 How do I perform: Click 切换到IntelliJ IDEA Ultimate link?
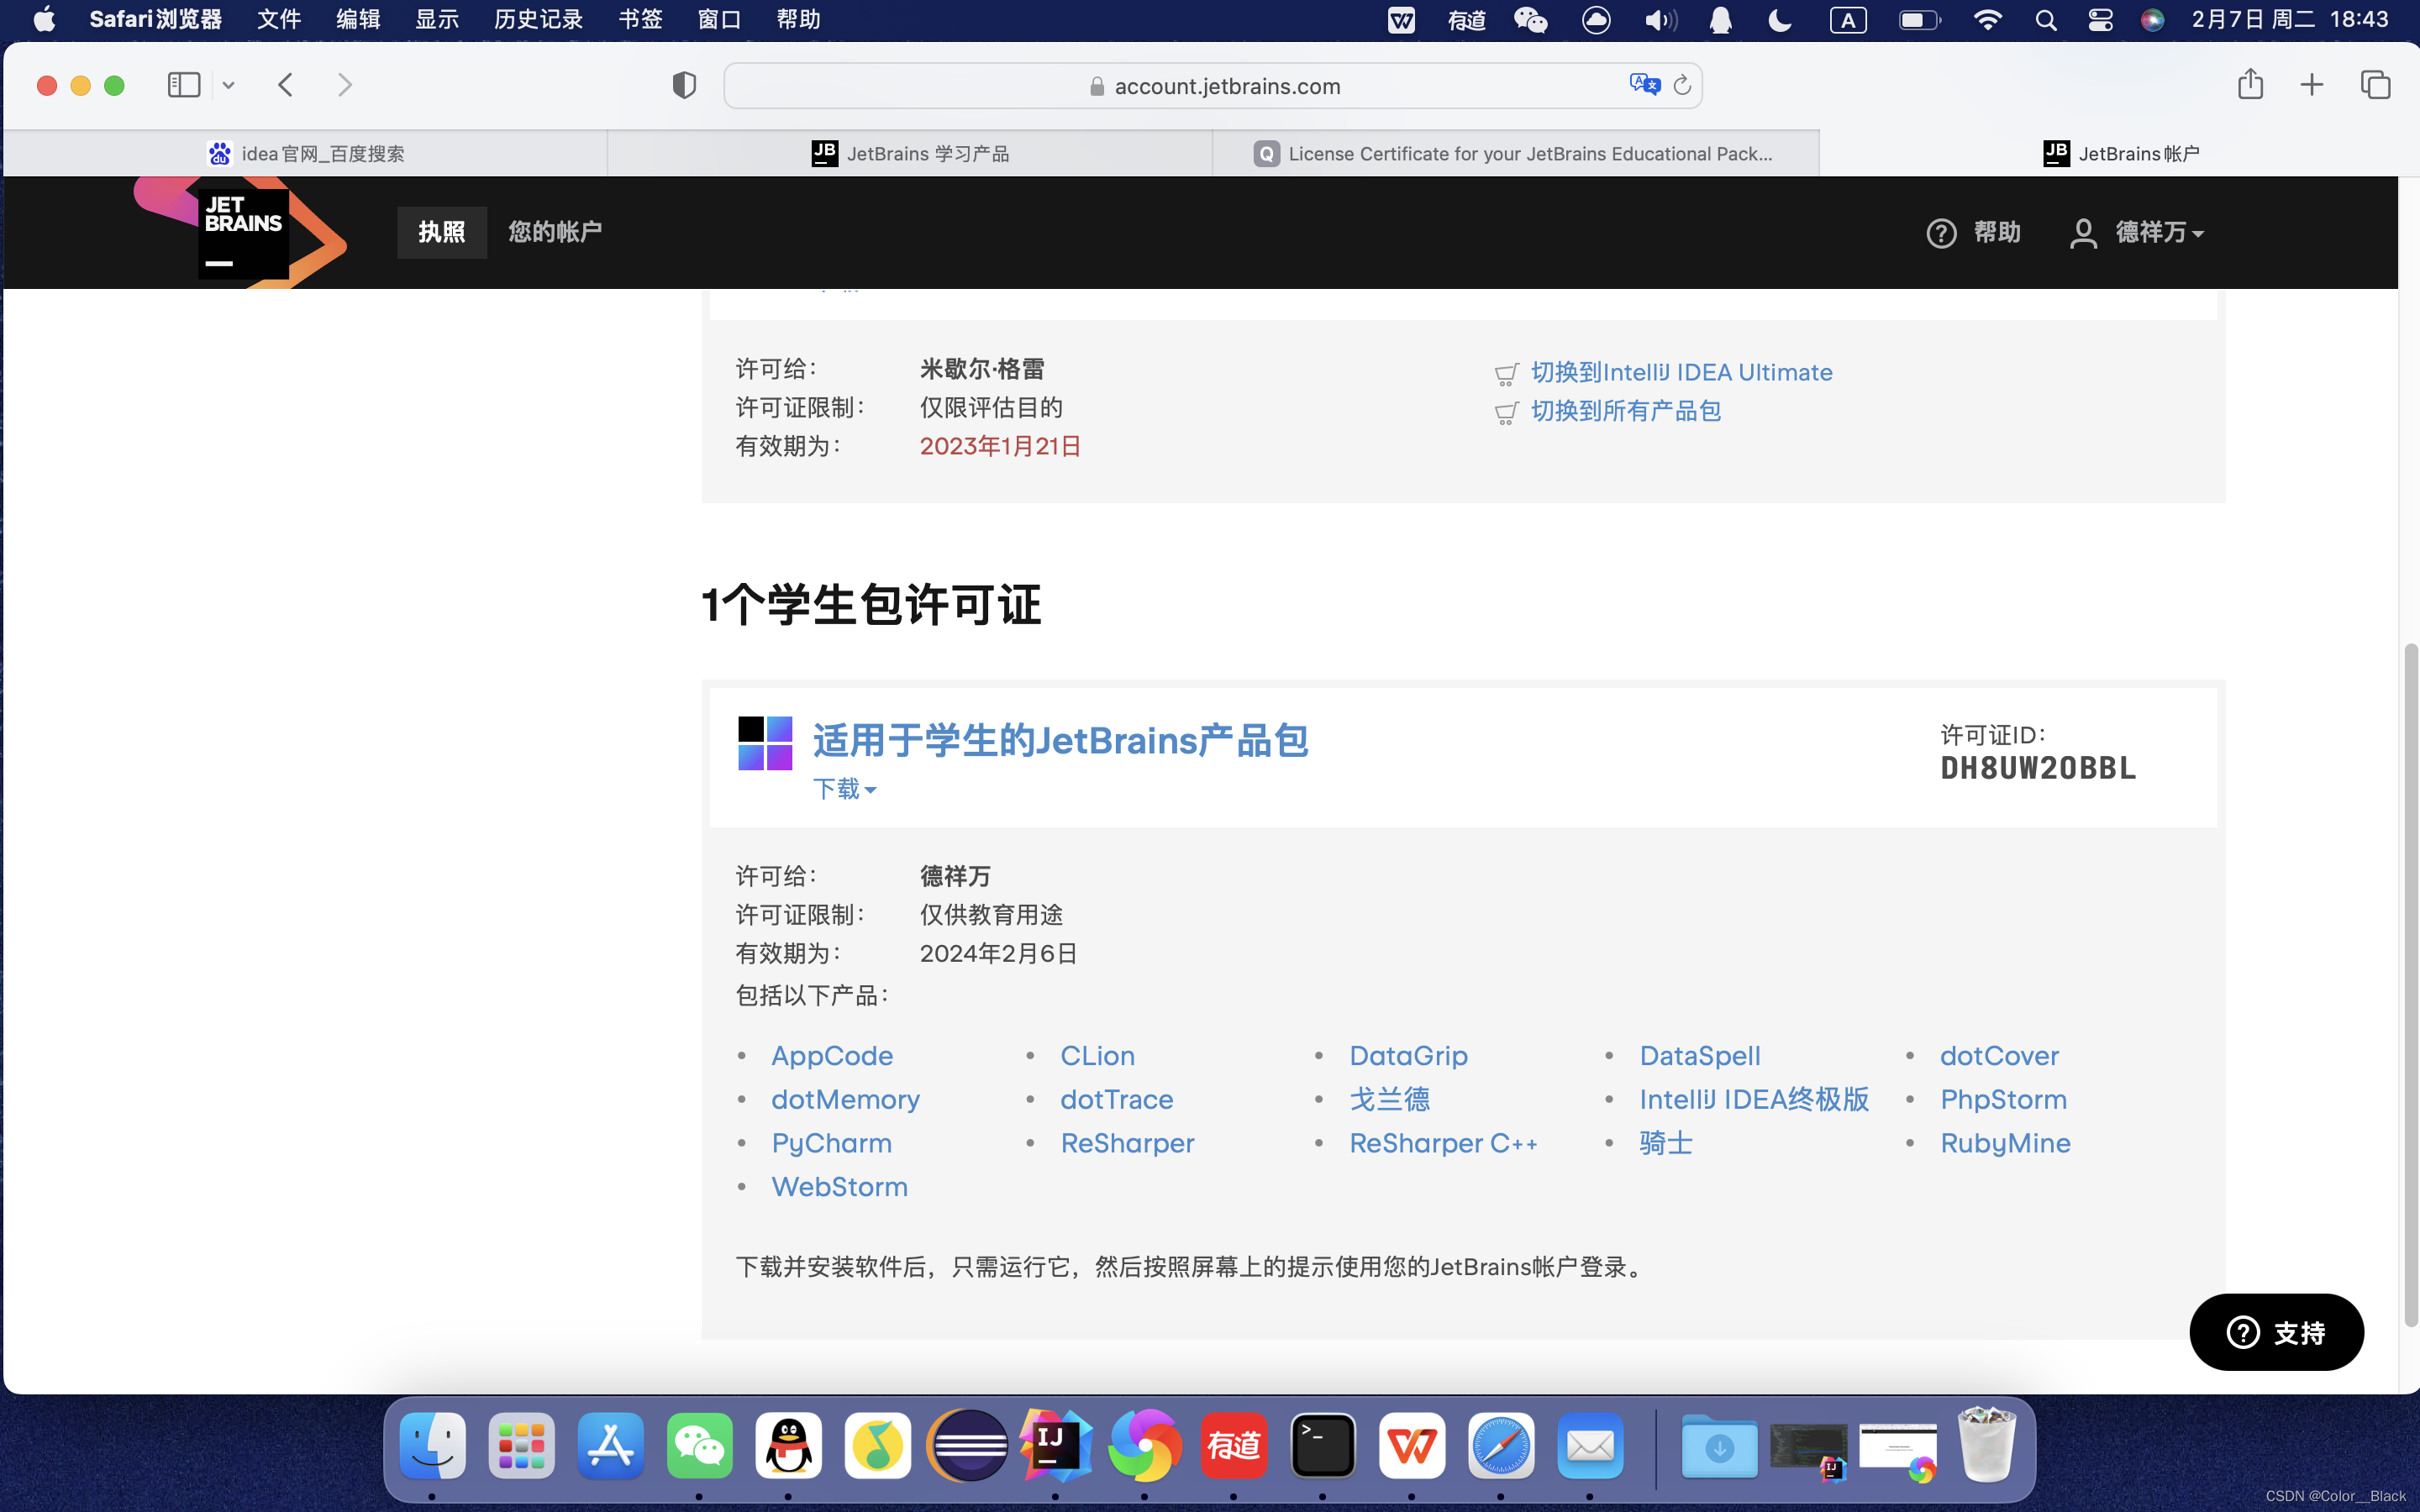coord(1681,372)
